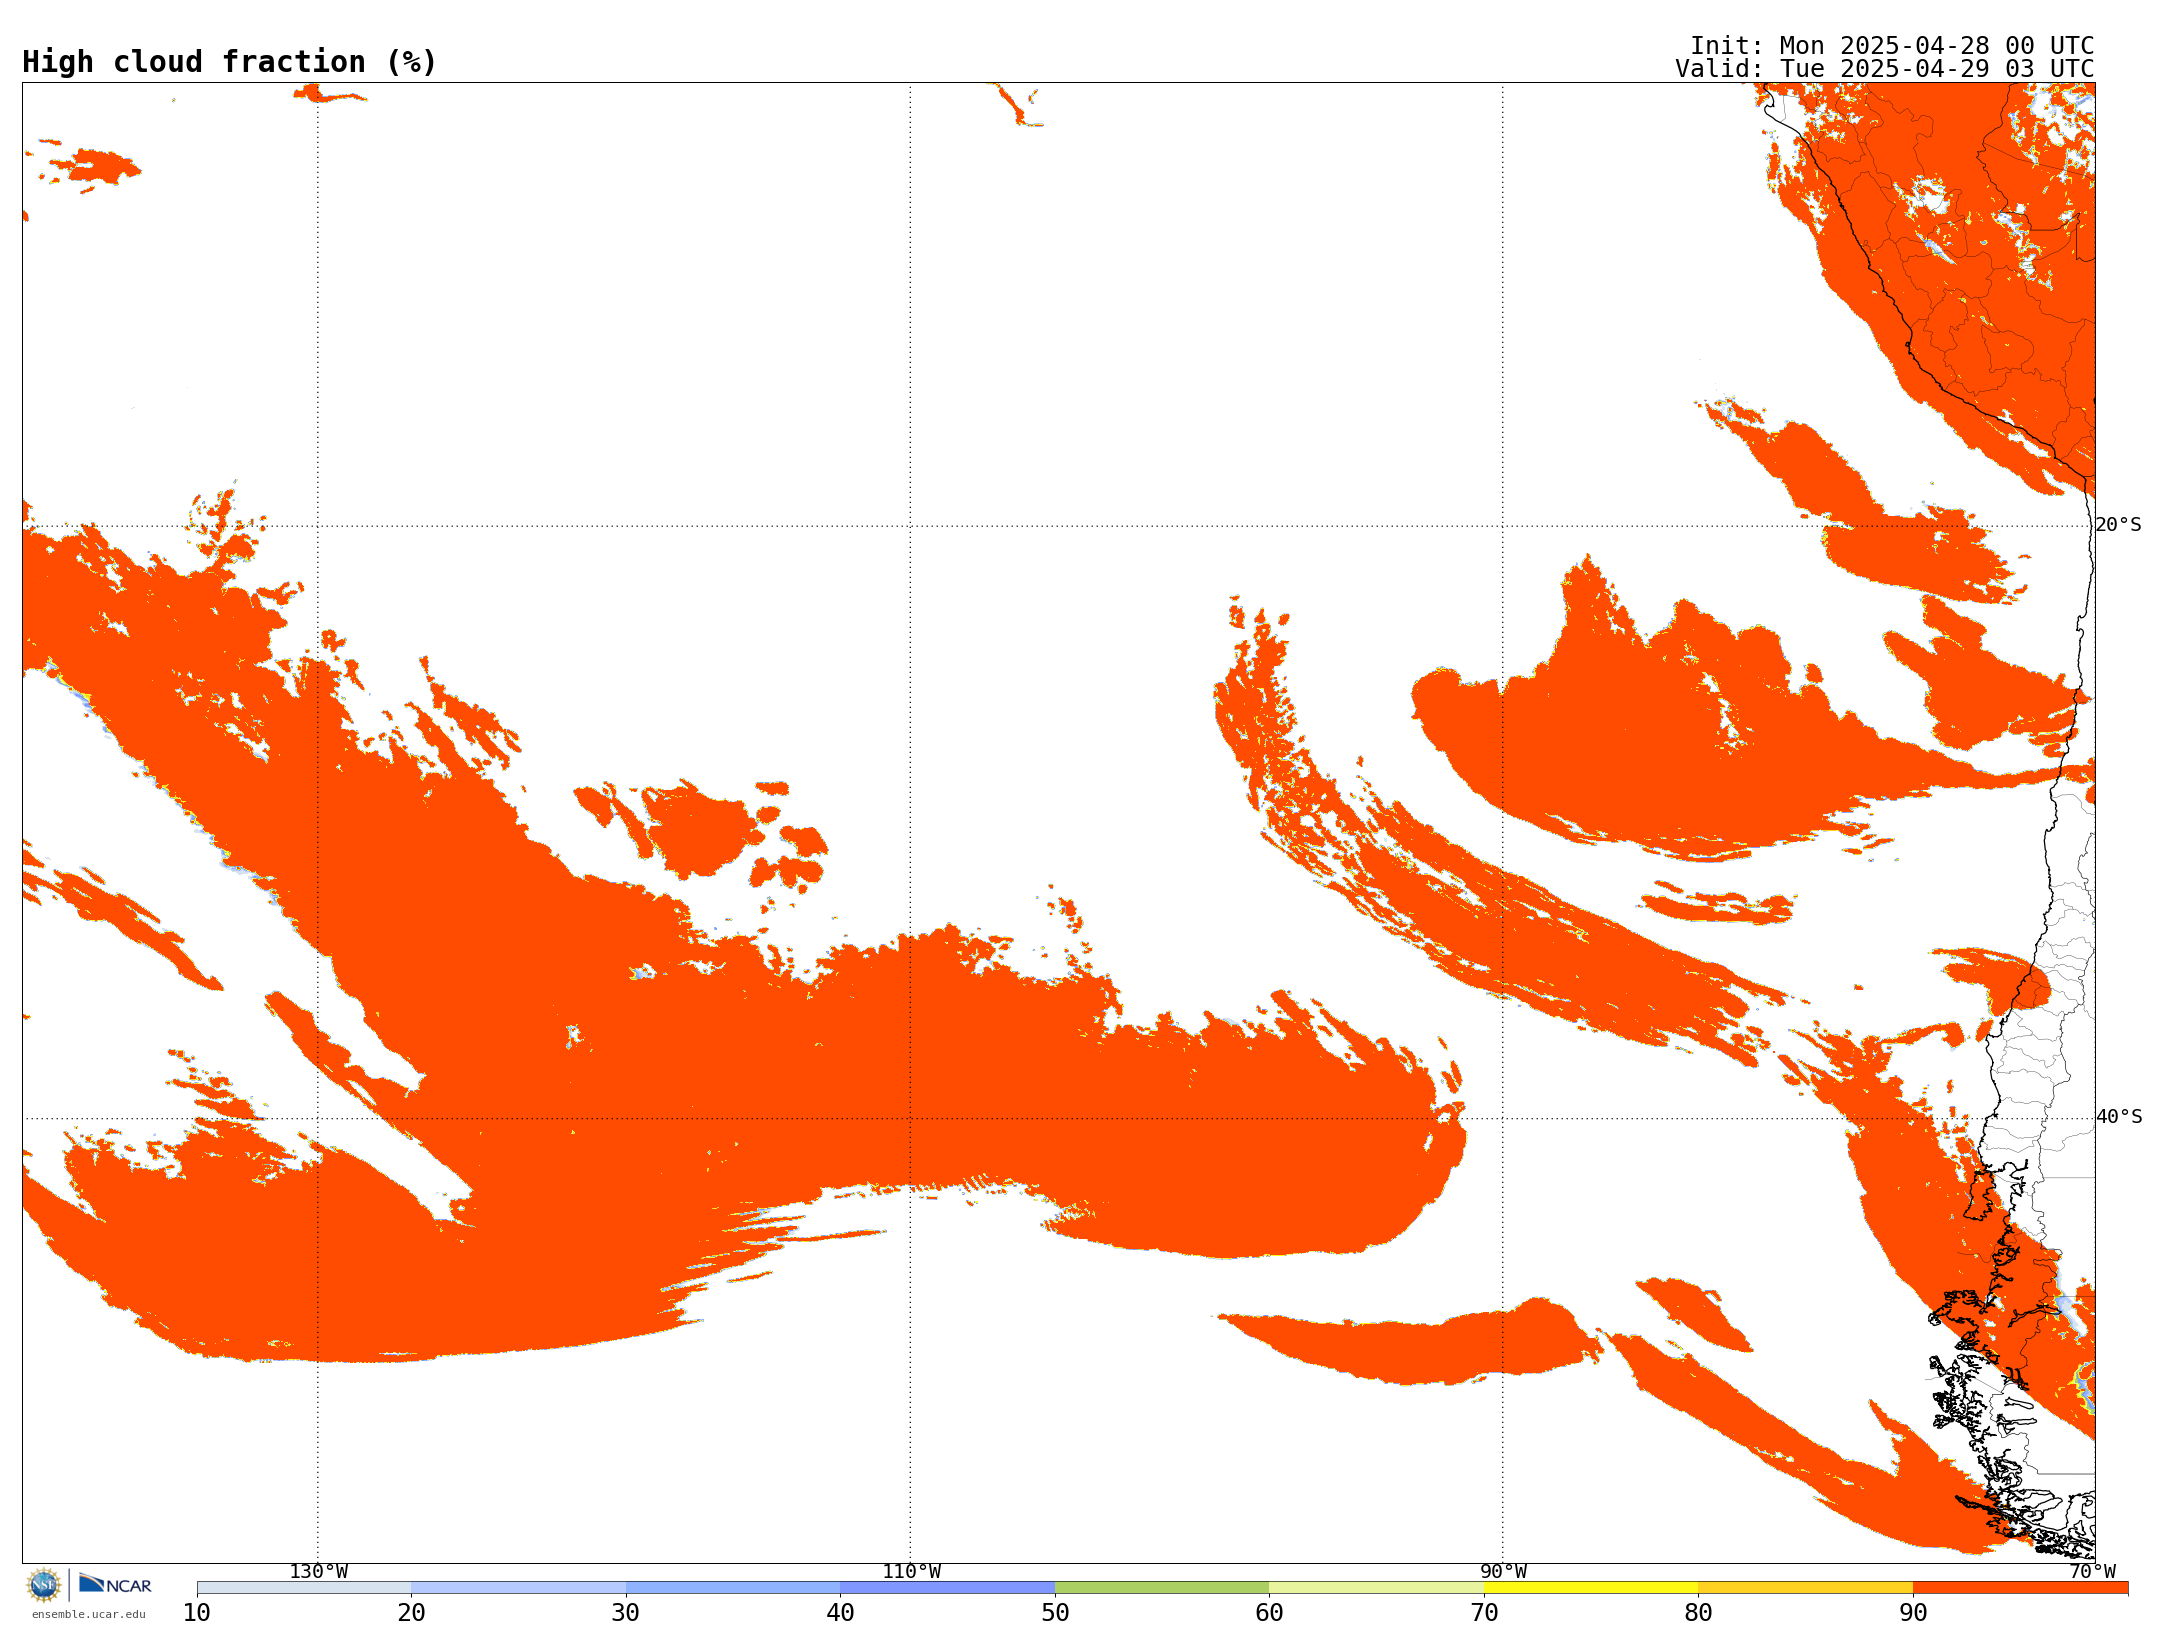The width and height of the screenshot is (2160, 1626).
Task: Select the 'Init: Mon 2025-04-28 00 UTC' text
Action: click(x=1892, y=46)
